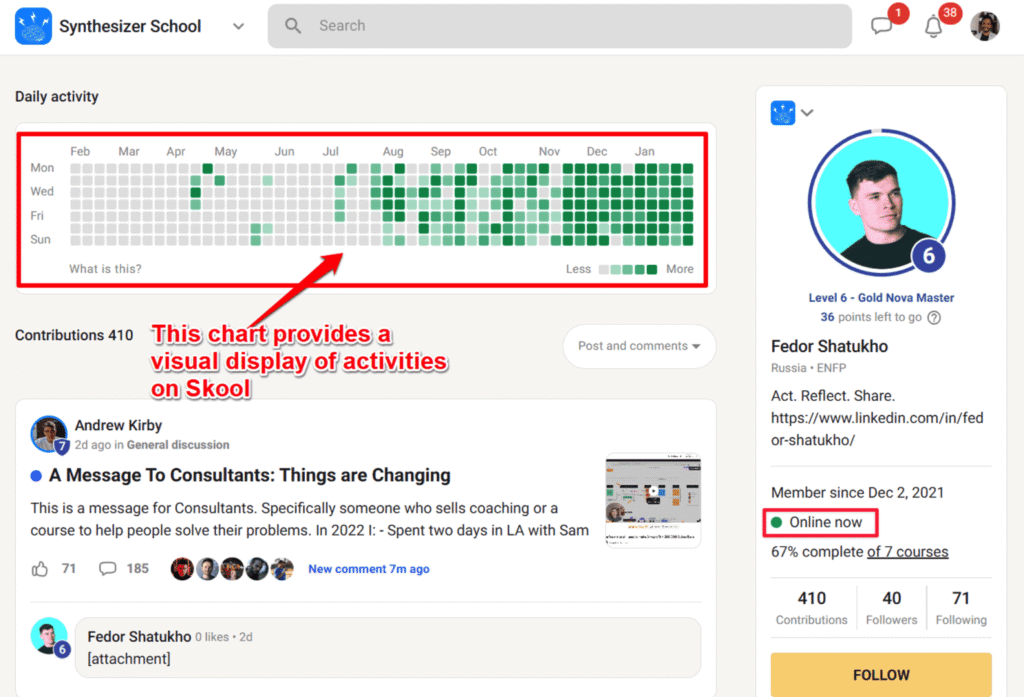This screenshot has width=1024, height=697.
Task: Open your profile avatar in header
Action: click(985, 26)
